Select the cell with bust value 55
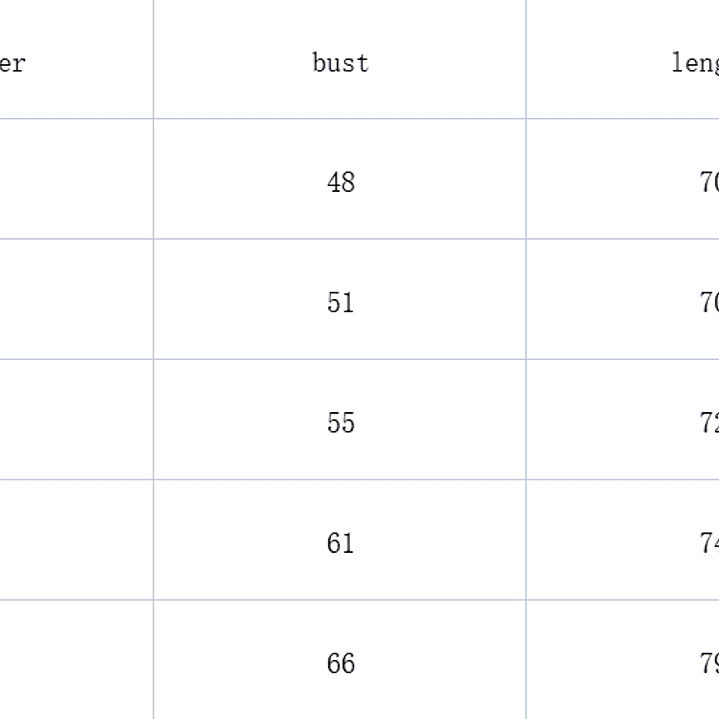 point(340,423)
